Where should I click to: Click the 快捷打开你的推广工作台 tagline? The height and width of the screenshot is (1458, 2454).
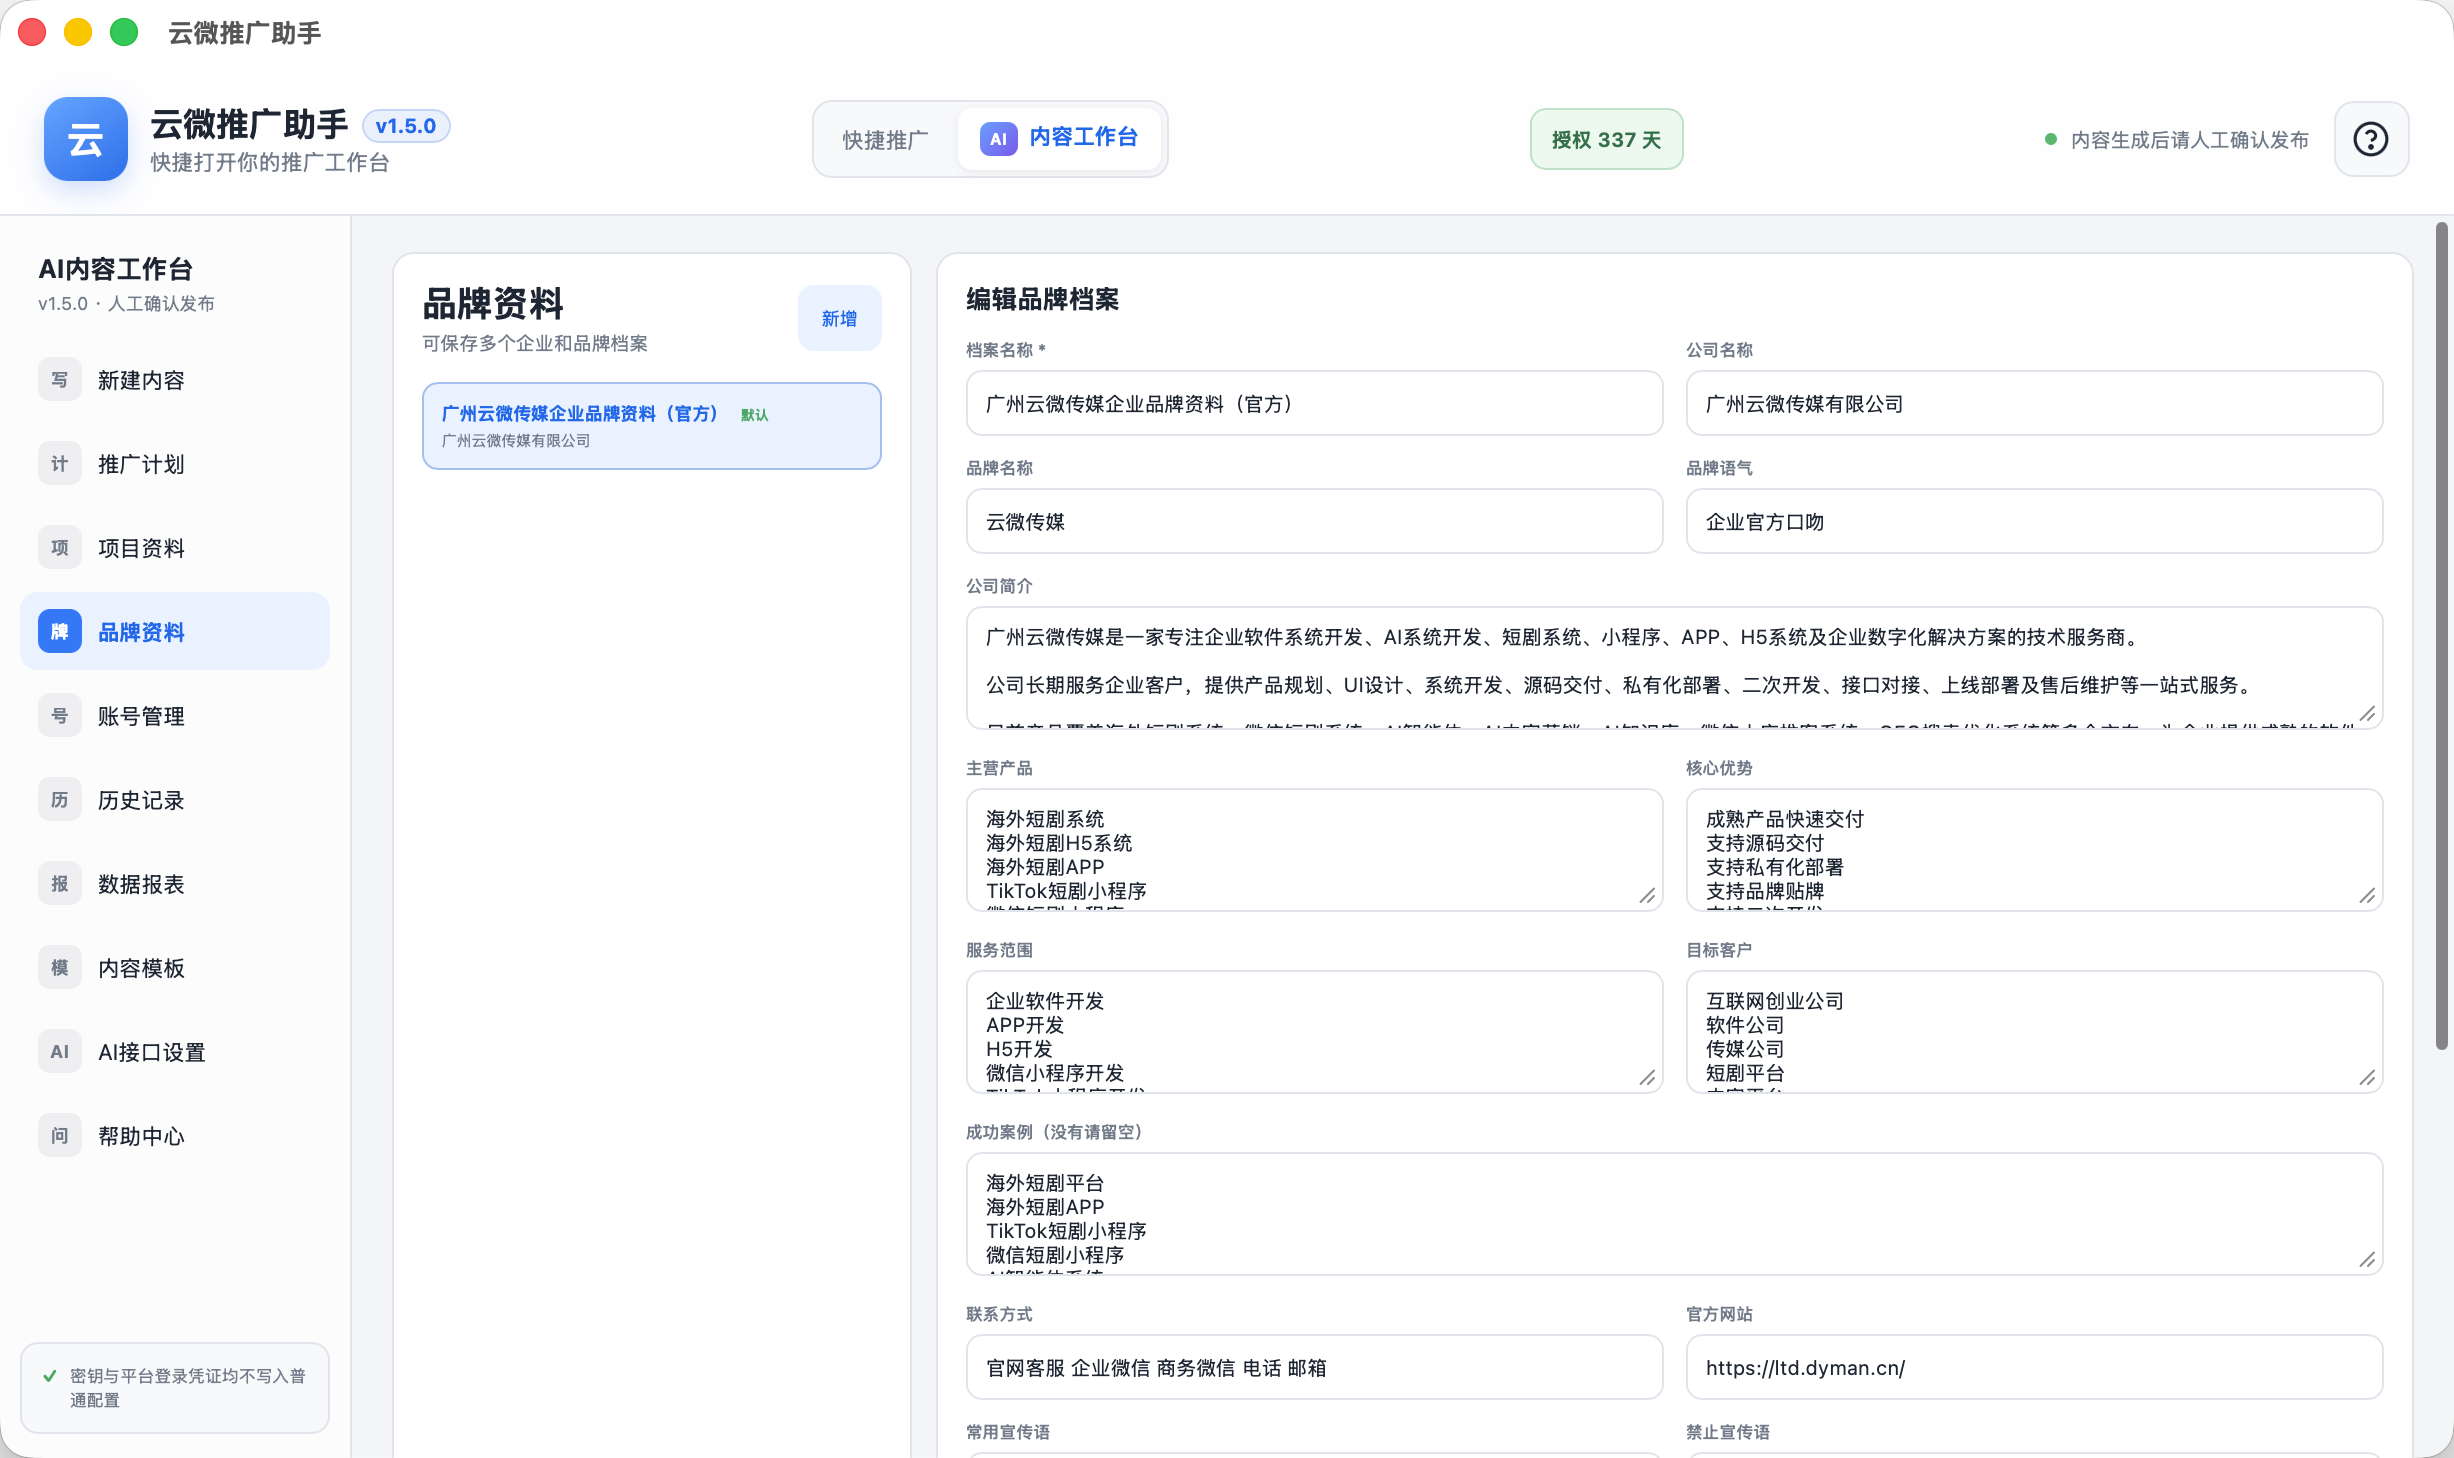(x=270, y=162)
